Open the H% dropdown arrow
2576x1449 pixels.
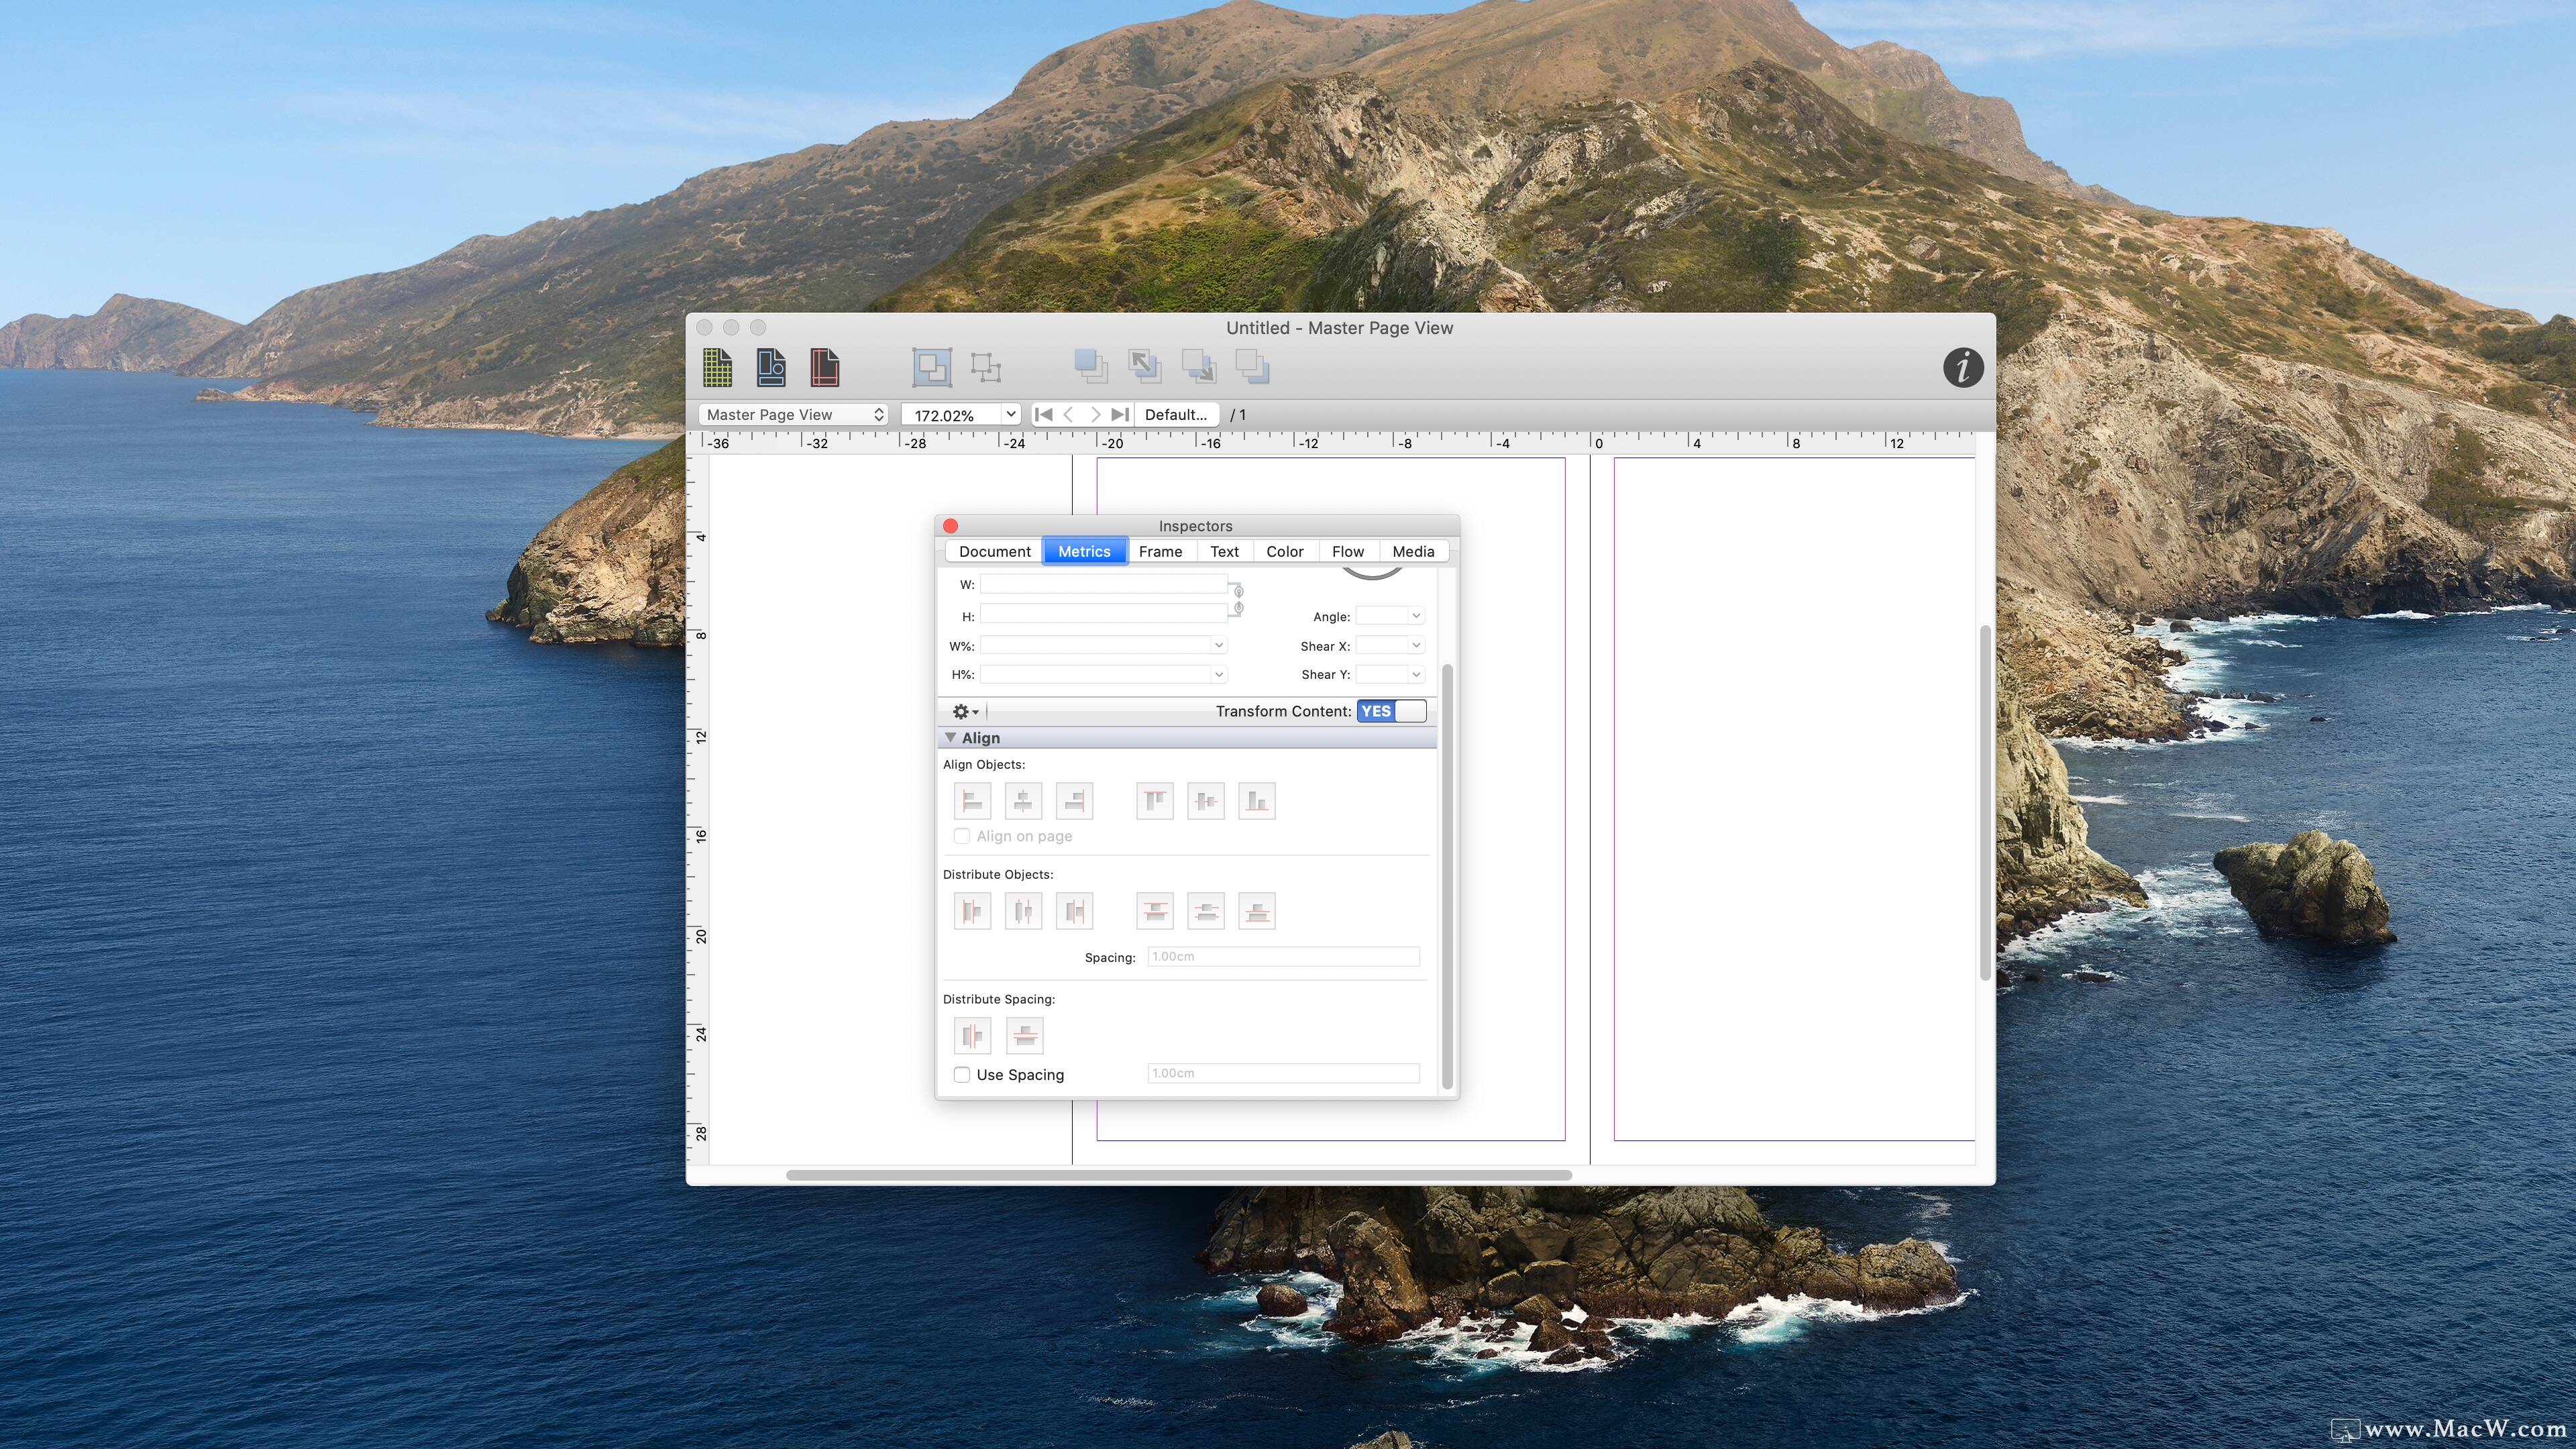[1219, 675]
